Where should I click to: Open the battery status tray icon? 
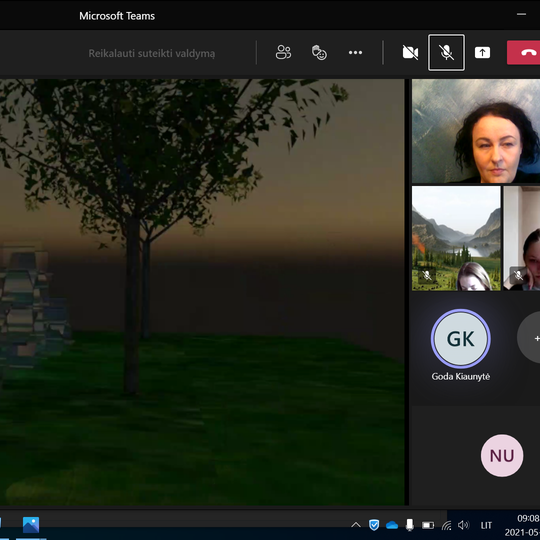tap(428, 525)
